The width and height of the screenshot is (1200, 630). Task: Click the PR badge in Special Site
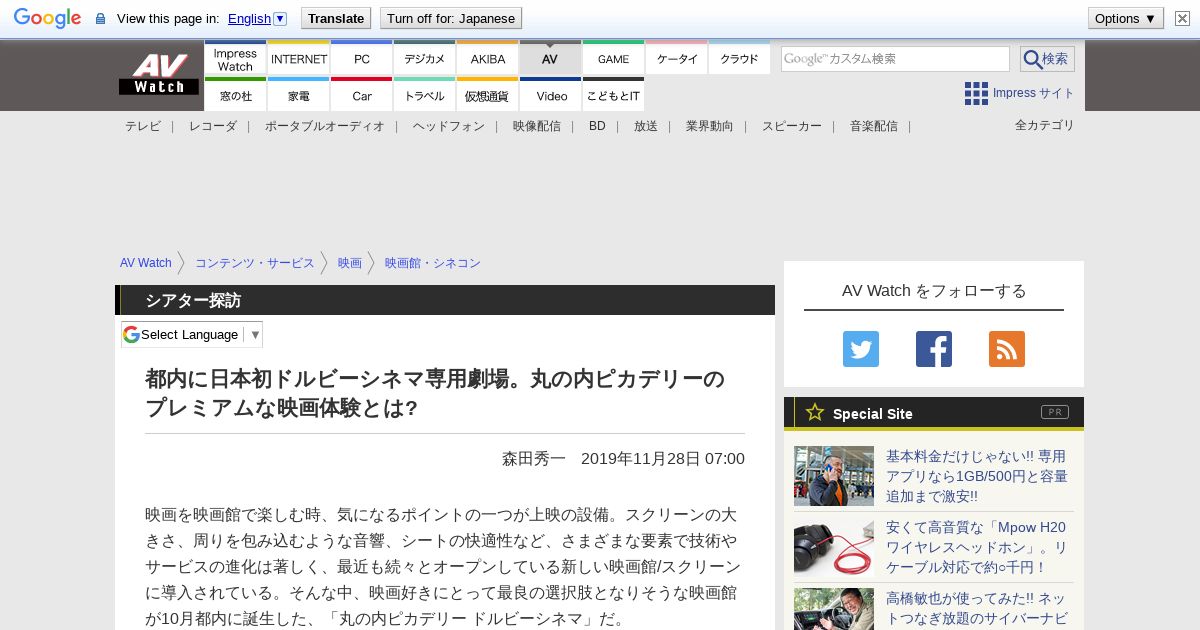pos(1055,412)
